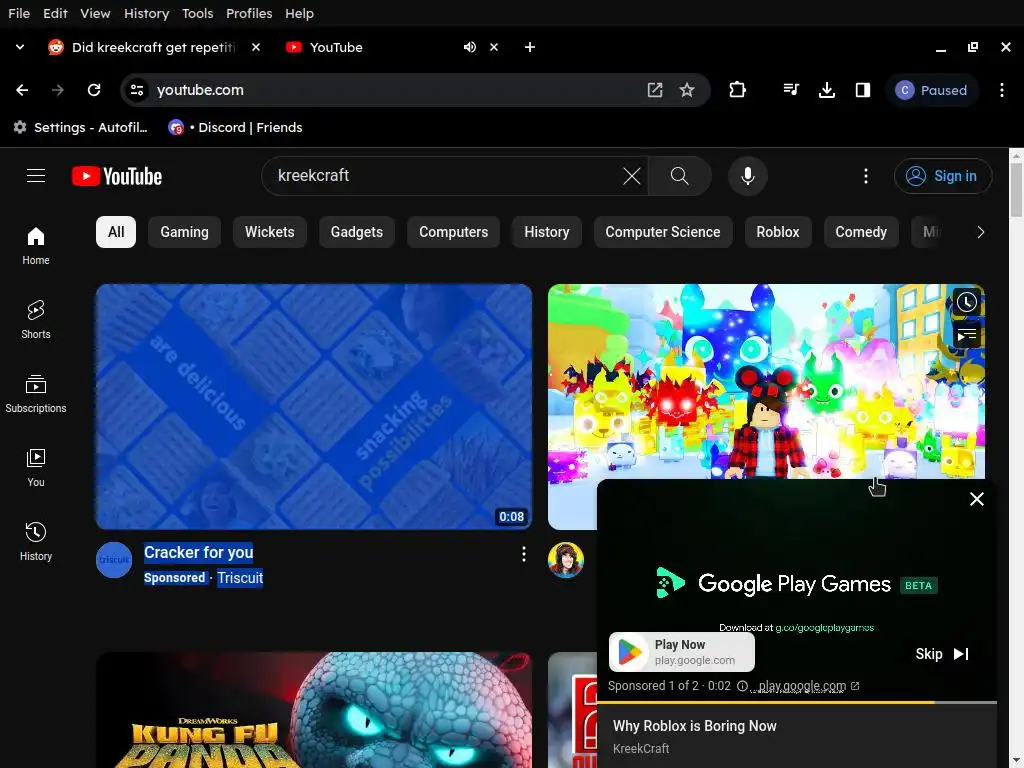Open Shorts in sidebar
The height and width of the screenshot is (768, 1024).
coord(36,319)
